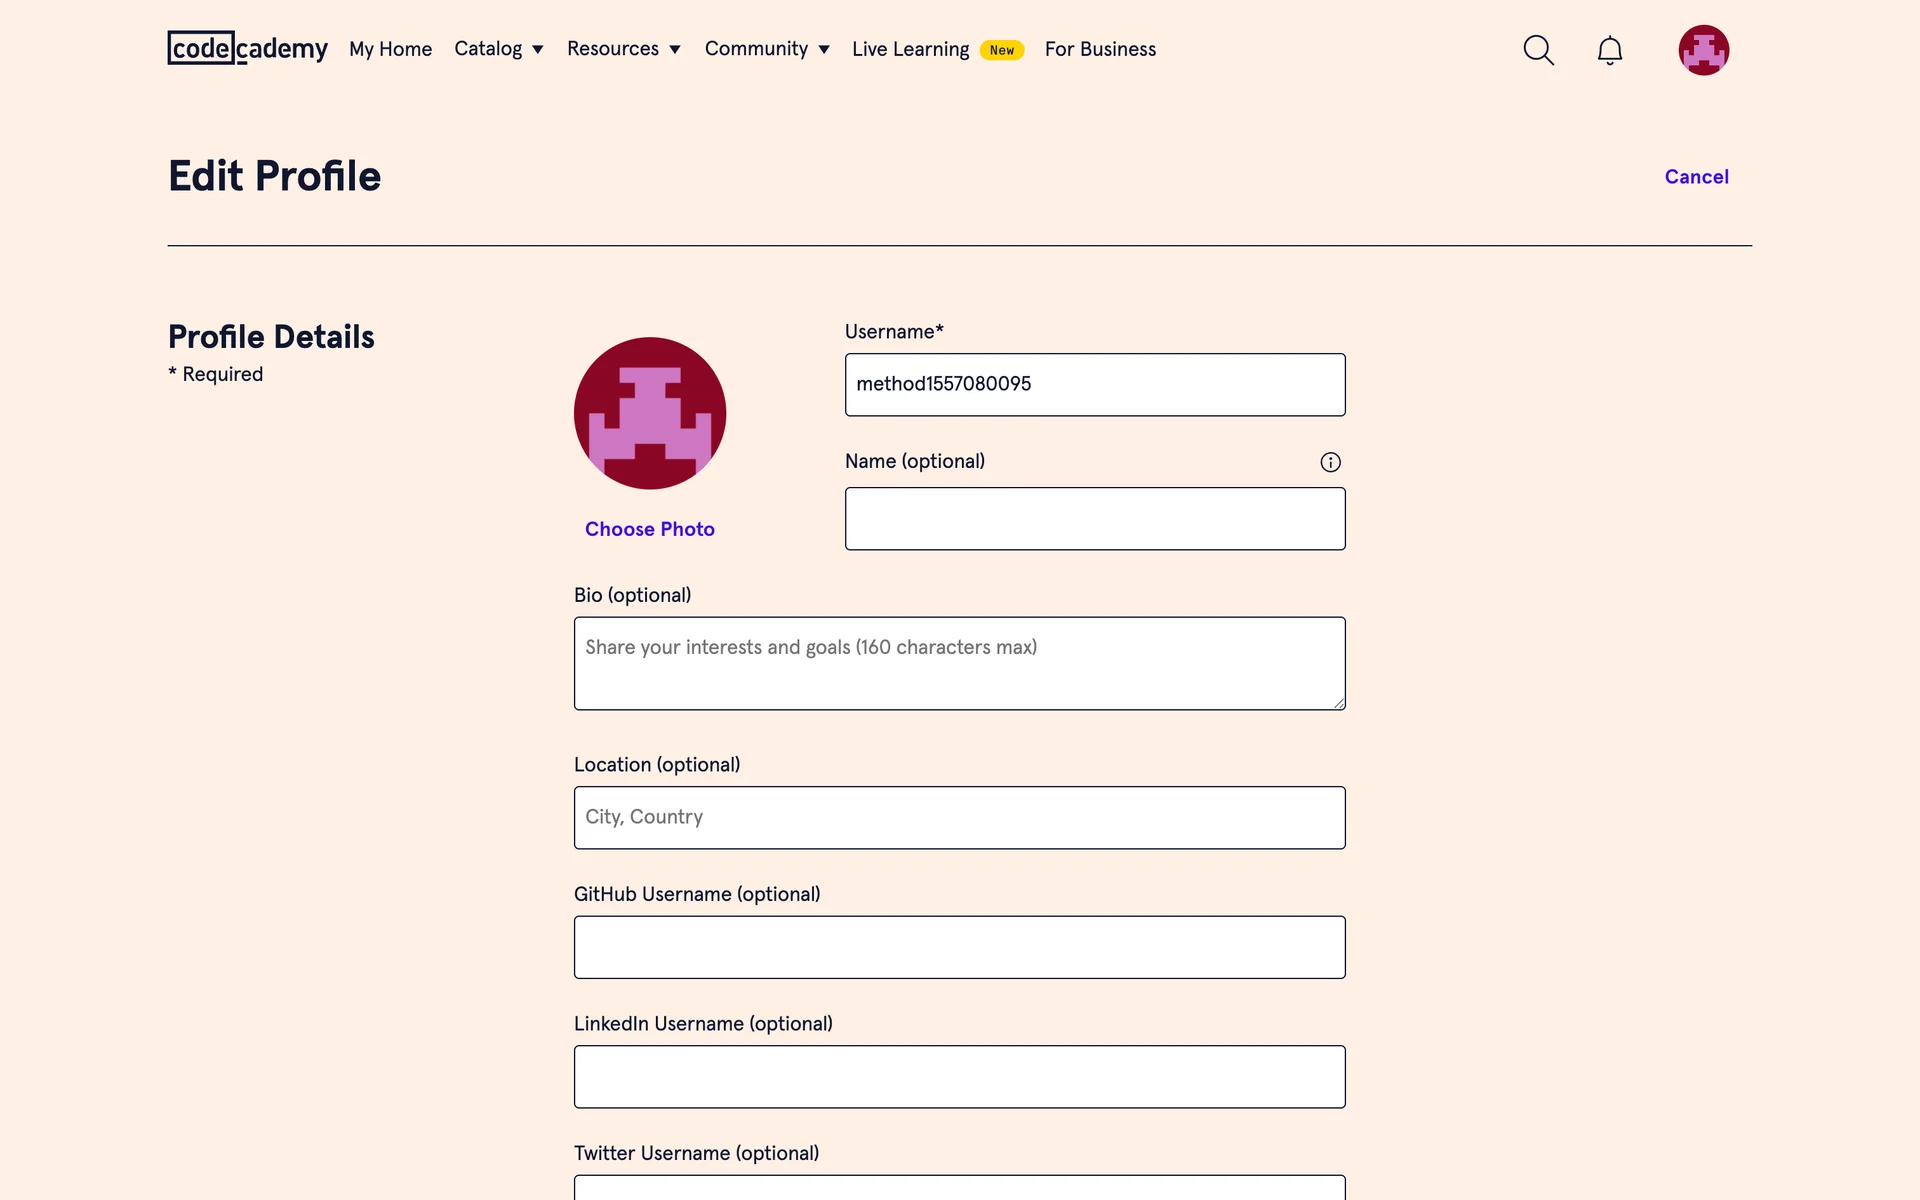Screen dimensions: 1920x1200
Task: Focus the GitHub Username field
Action: (959, 947)
